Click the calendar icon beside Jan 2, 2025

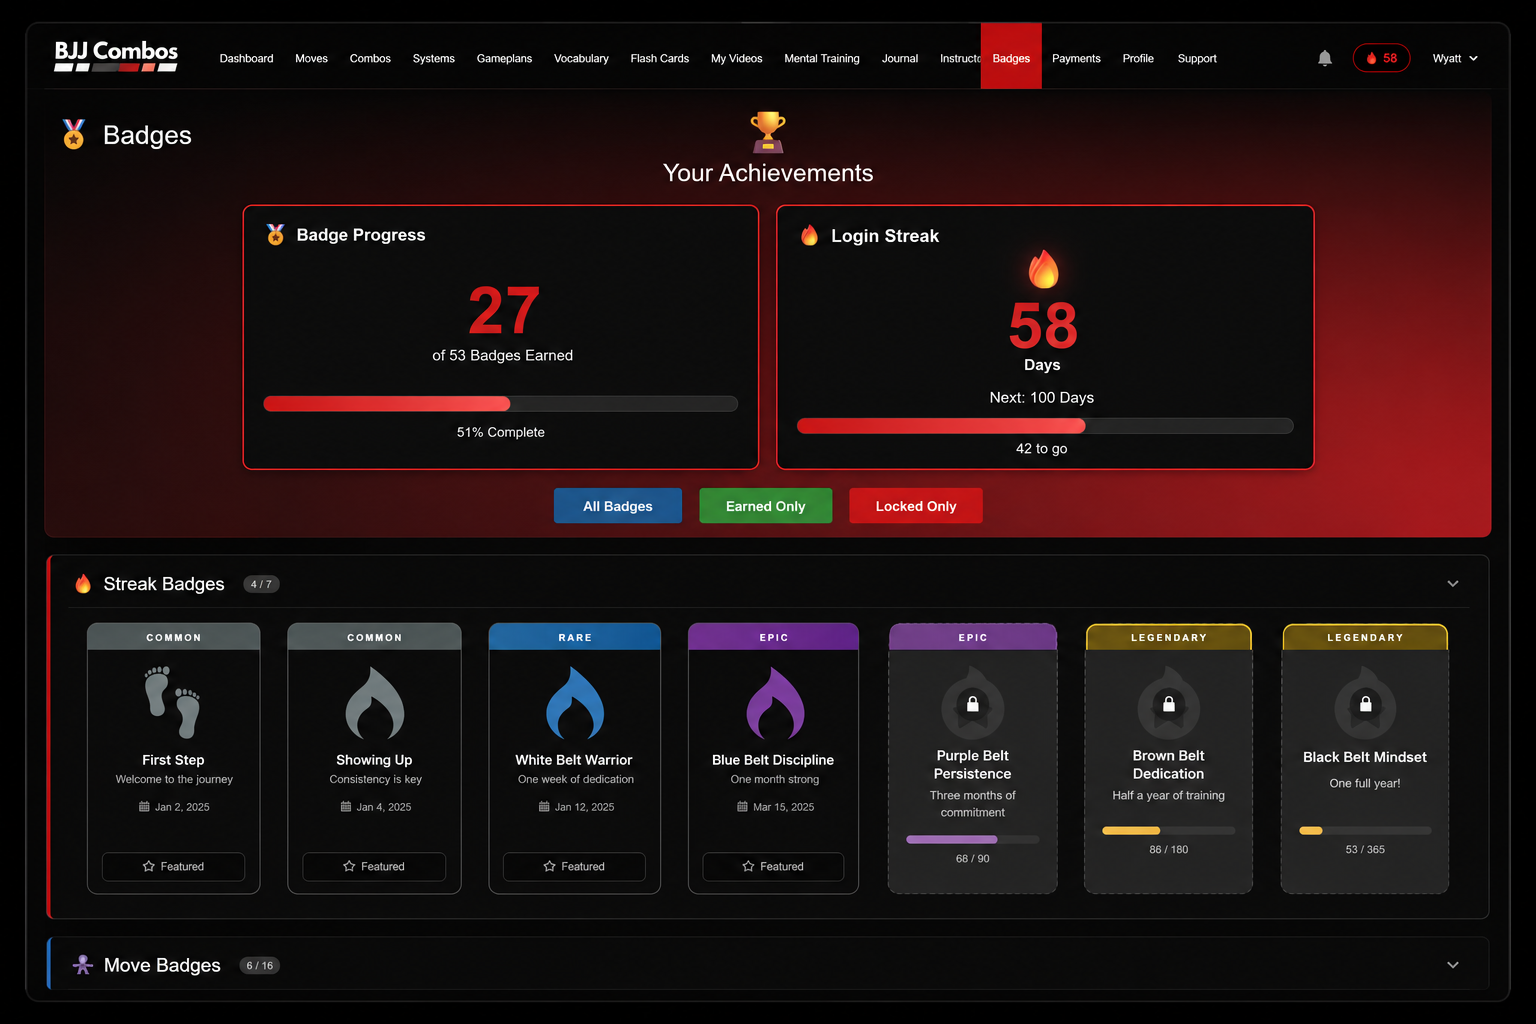tap(144, 806)
